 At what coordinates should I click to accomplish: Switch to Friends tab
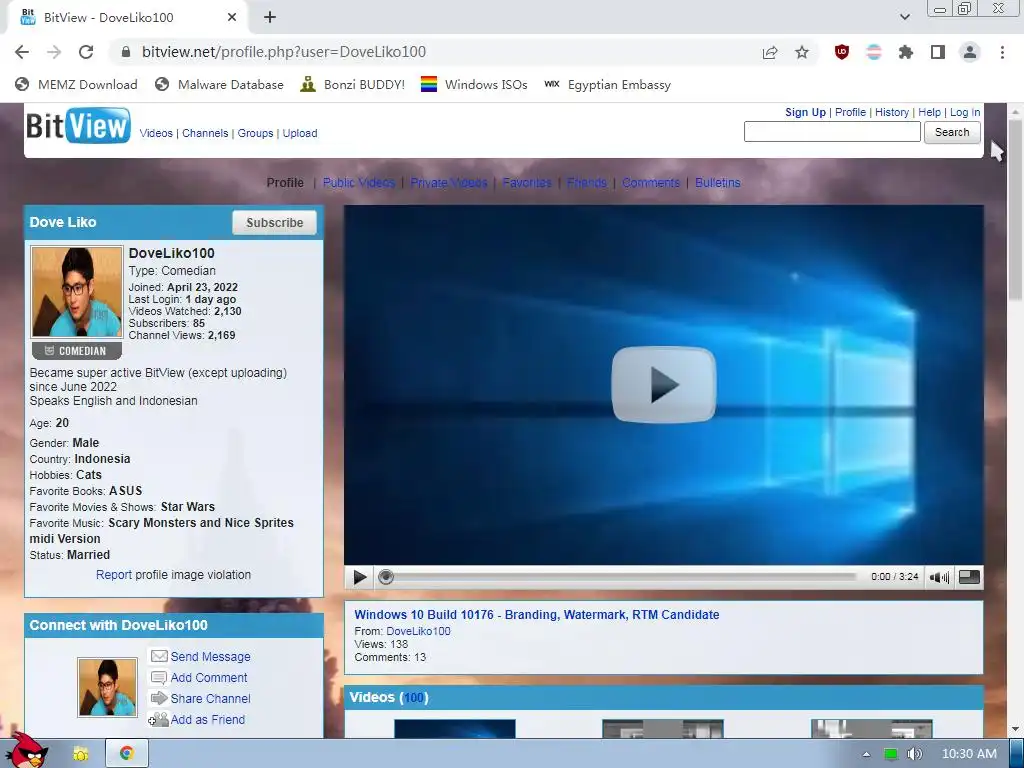click(586, 183)
